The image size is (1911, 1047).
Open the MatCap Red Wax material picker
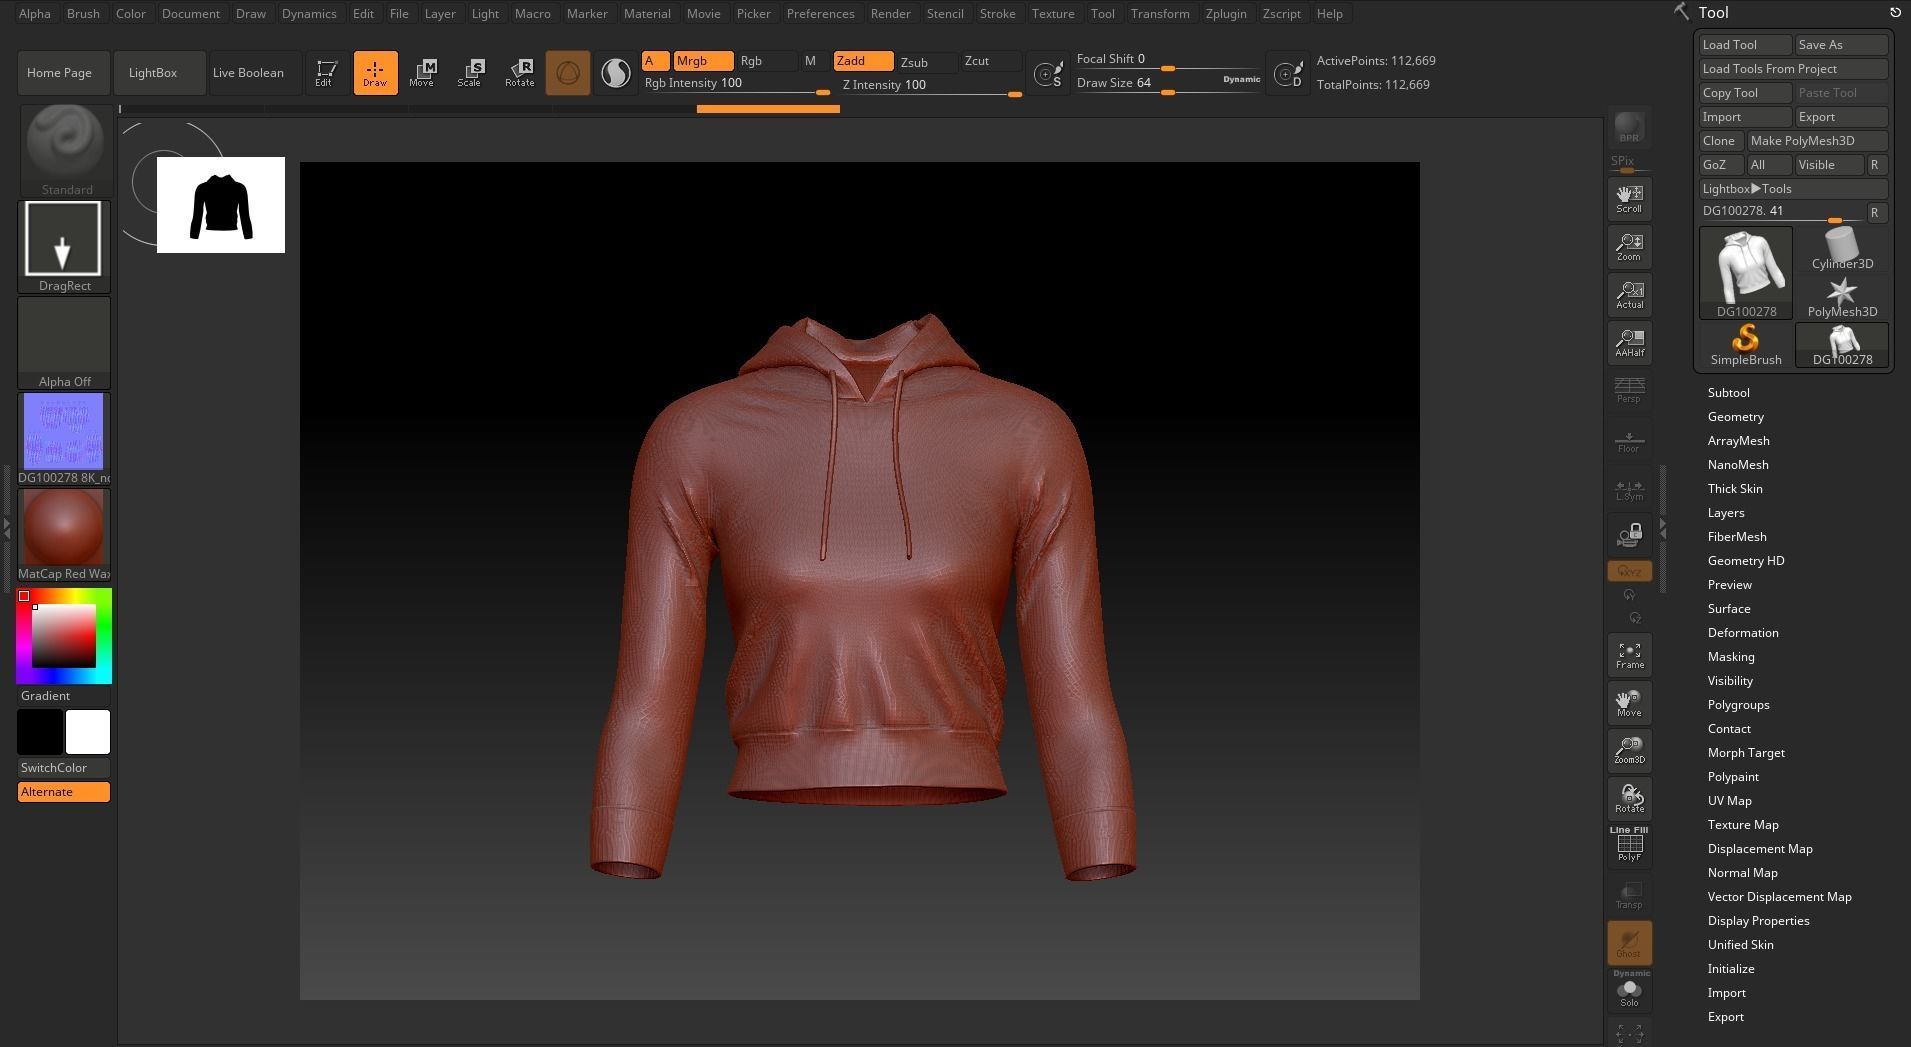(64, 535)
